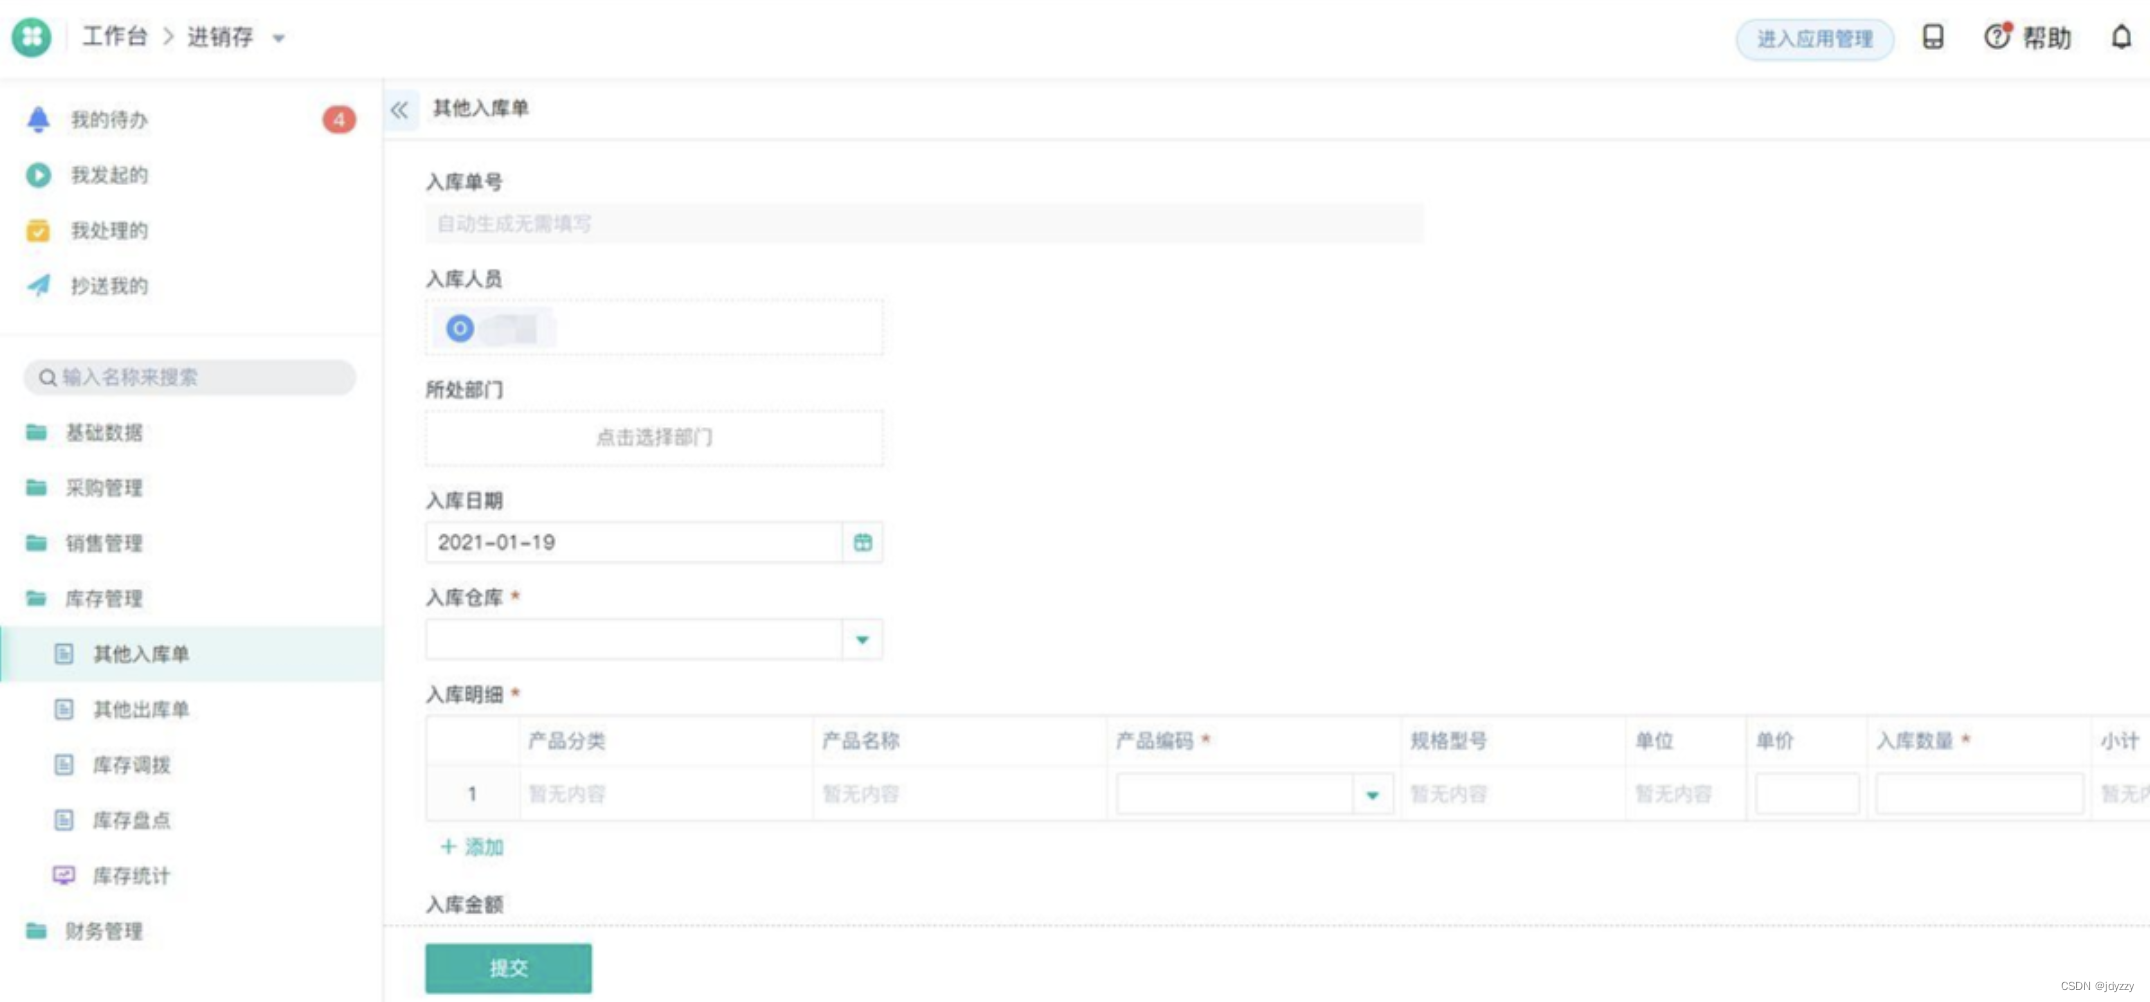Click the 库存管理 folder icon

pos(36,598)
